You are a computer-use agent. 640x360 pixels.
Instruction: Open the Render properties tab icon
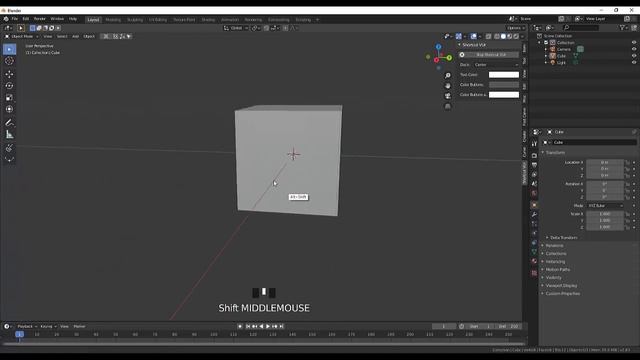(x=534, y=156)
